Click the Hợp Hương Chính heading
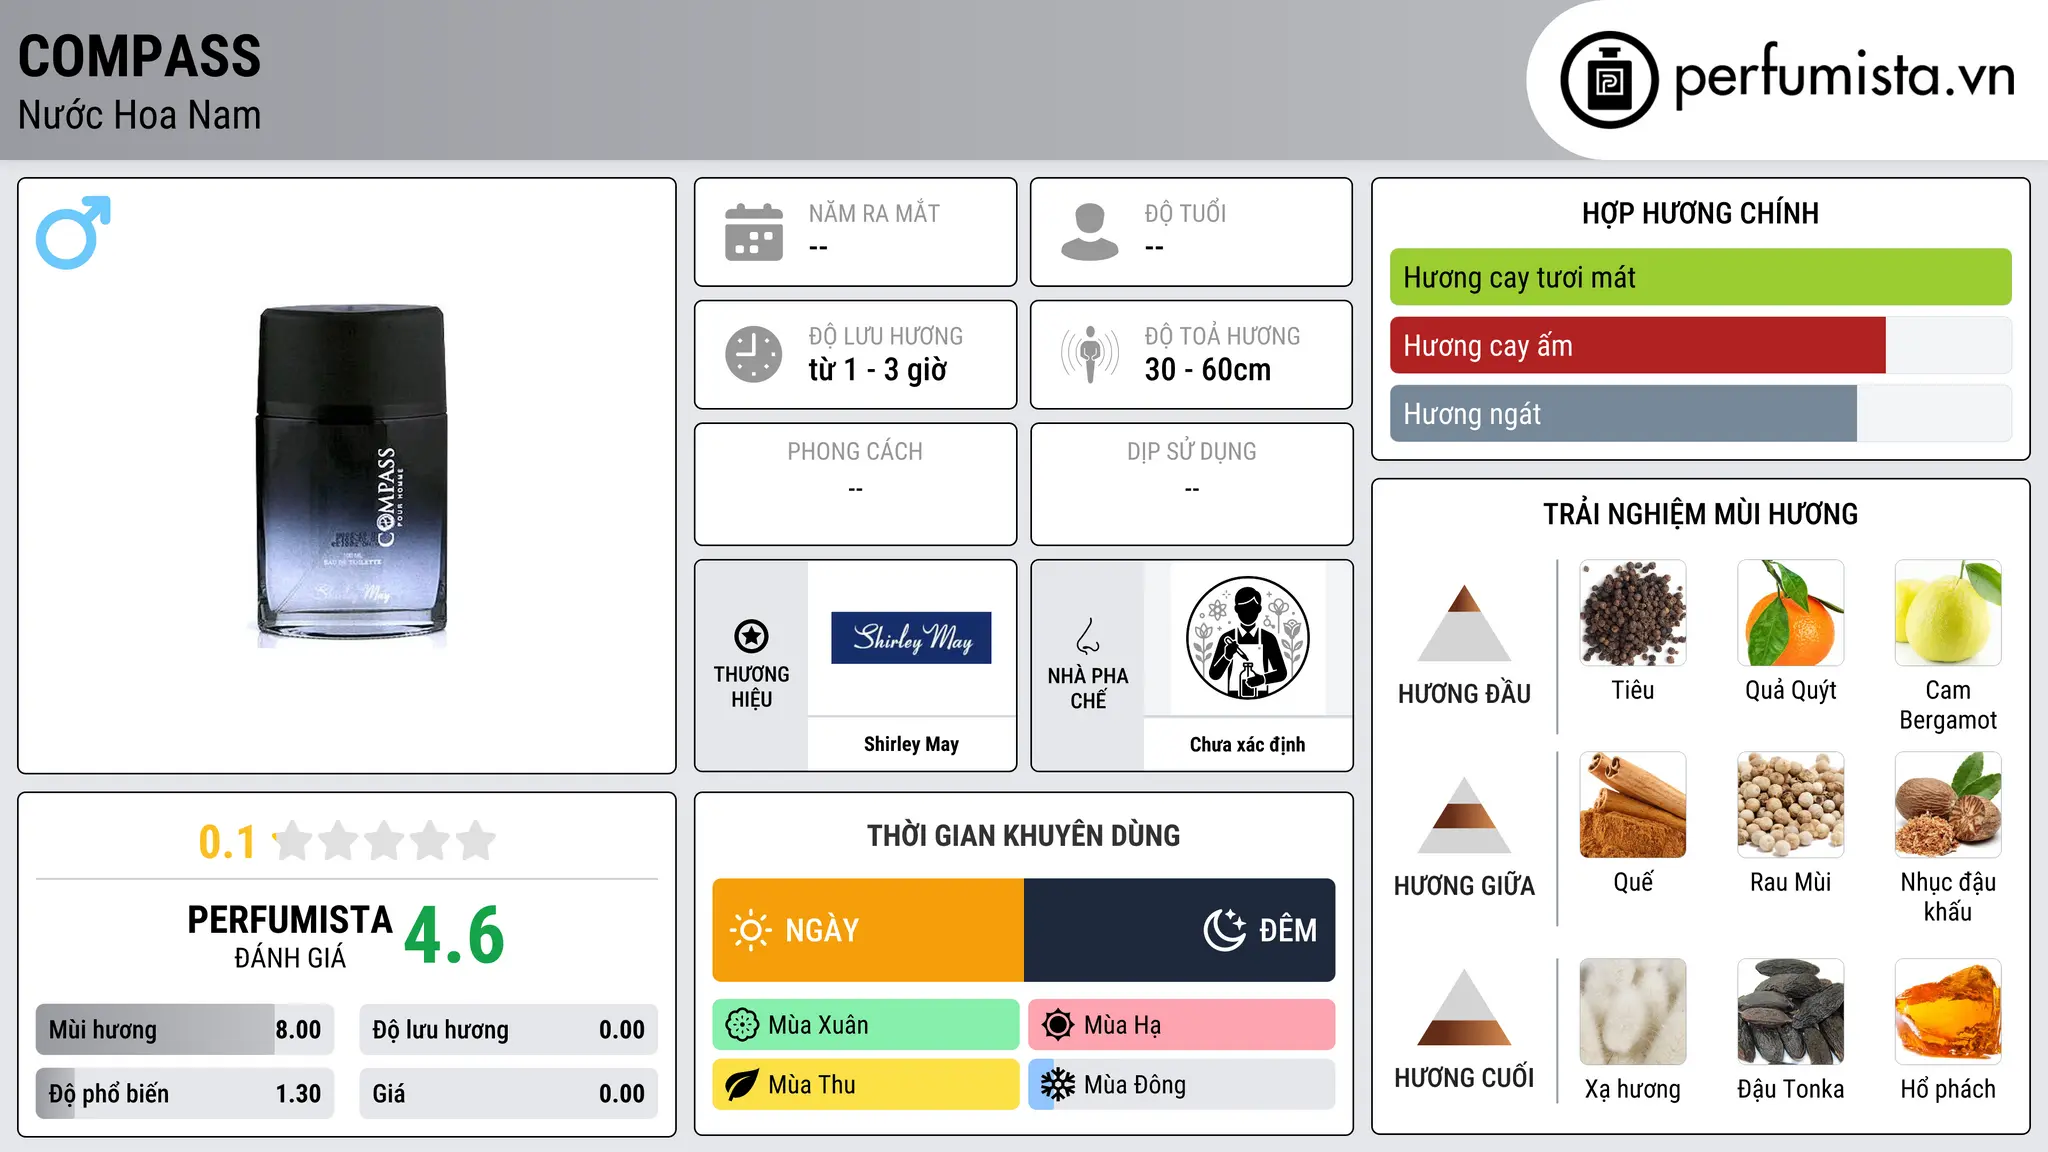 1700,213
